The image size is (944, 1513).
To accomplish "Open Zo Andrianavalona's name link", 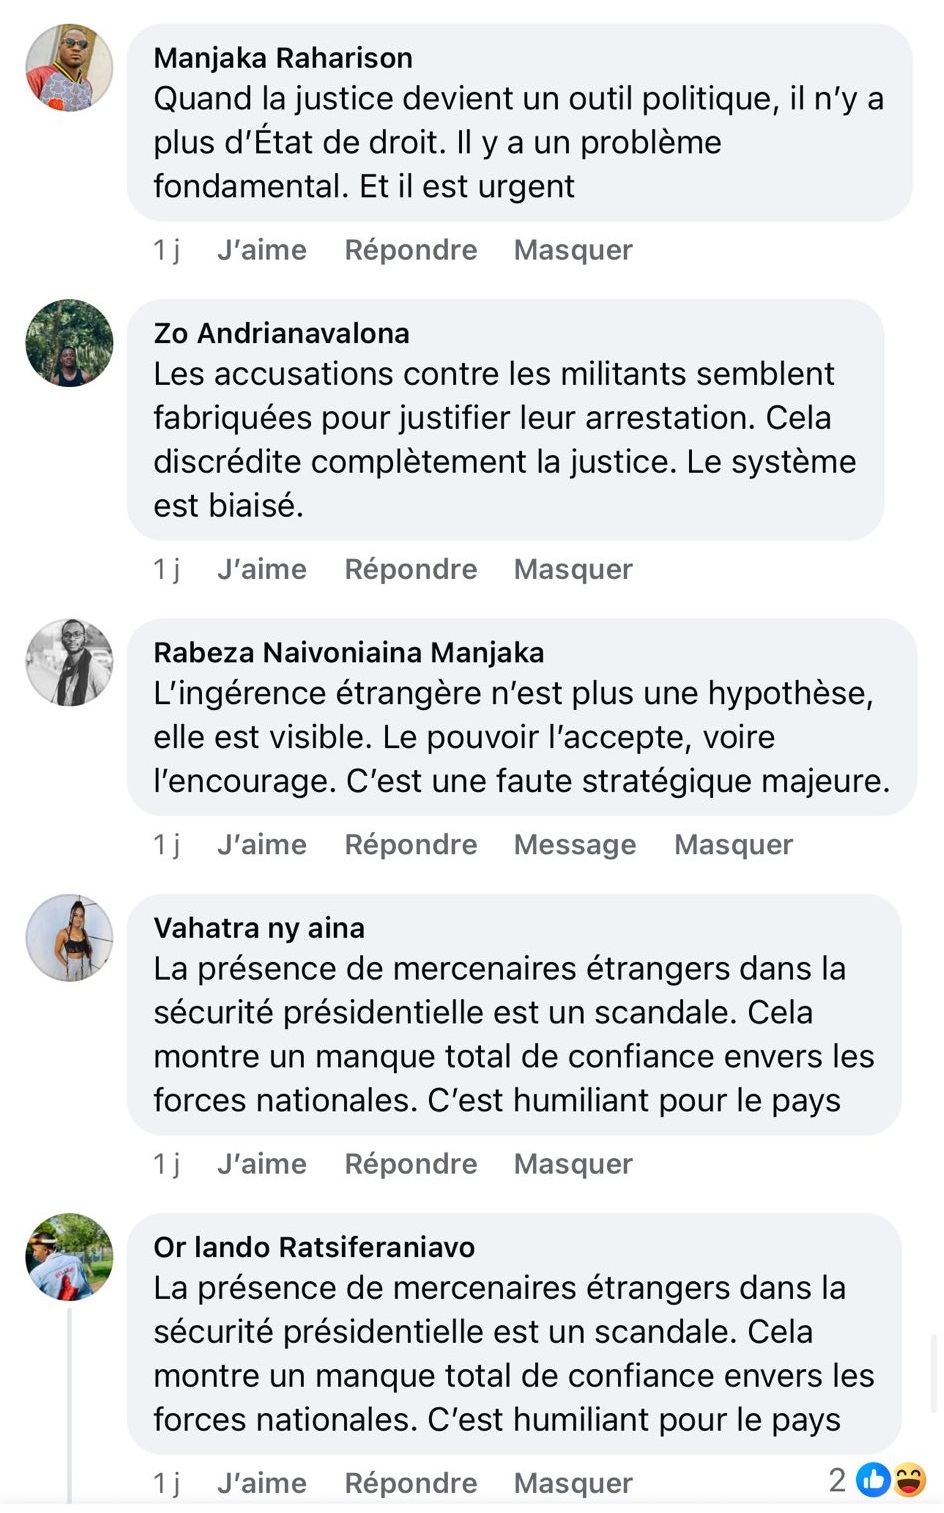I will pyautogui.click(x=281, y=333).
